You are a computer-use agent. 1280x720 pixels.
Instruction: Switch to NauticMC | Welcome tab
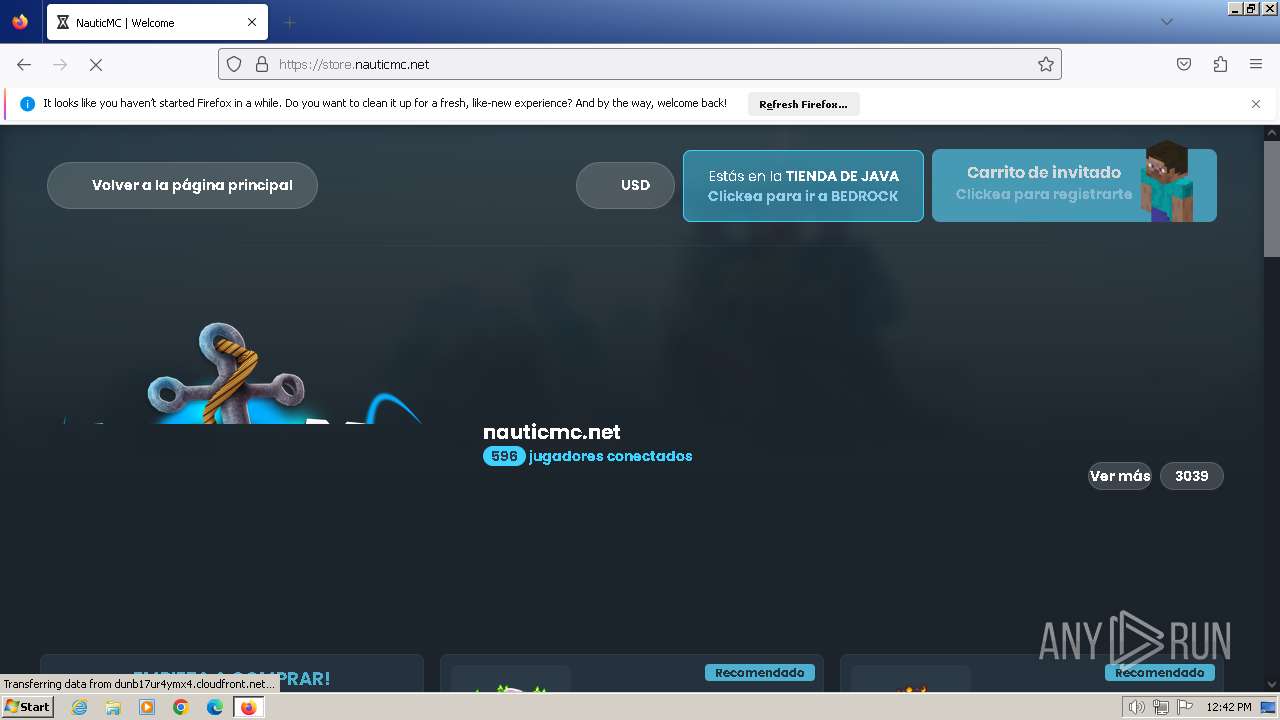tap(155, 22)
